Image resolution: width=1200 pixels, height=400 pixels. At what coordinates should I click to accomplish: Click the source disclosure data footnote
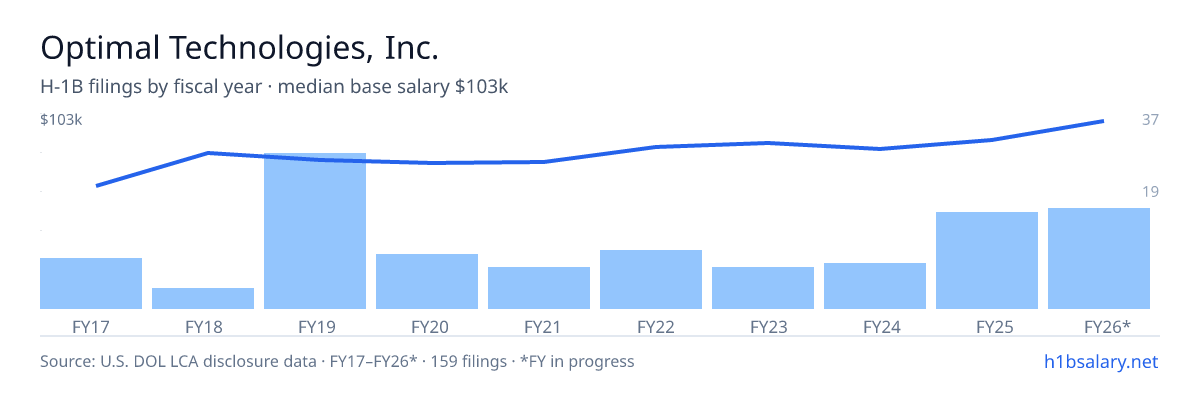337,361
